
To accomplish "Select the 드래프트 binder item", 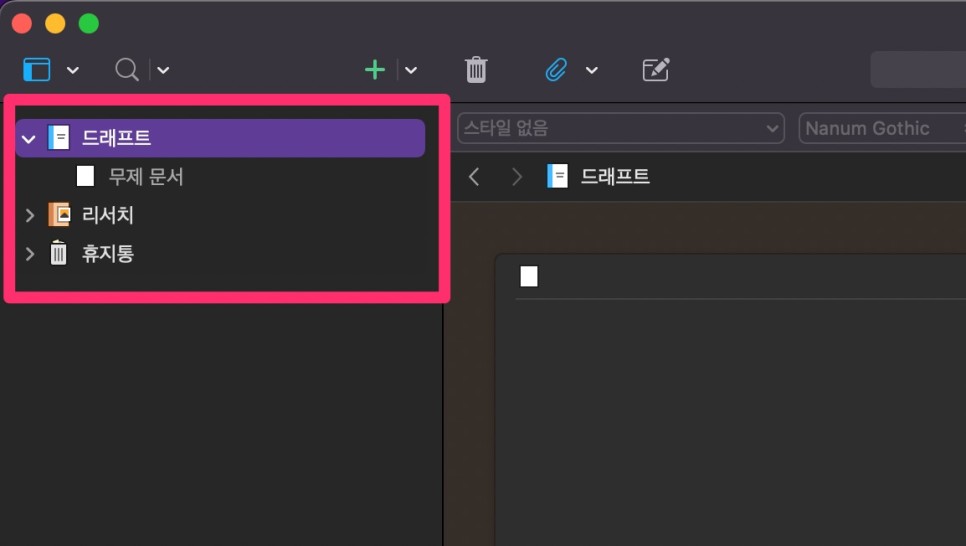I will 220,138.
